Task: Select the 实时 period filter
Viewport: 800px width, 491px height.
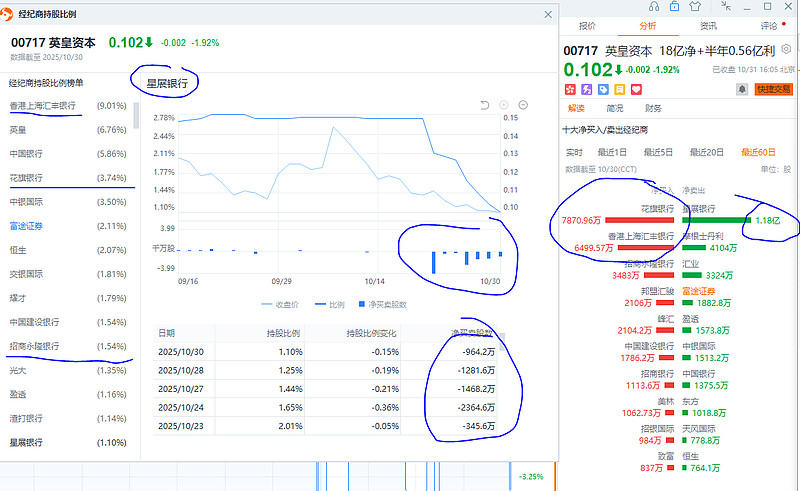Action: point(574,152)
